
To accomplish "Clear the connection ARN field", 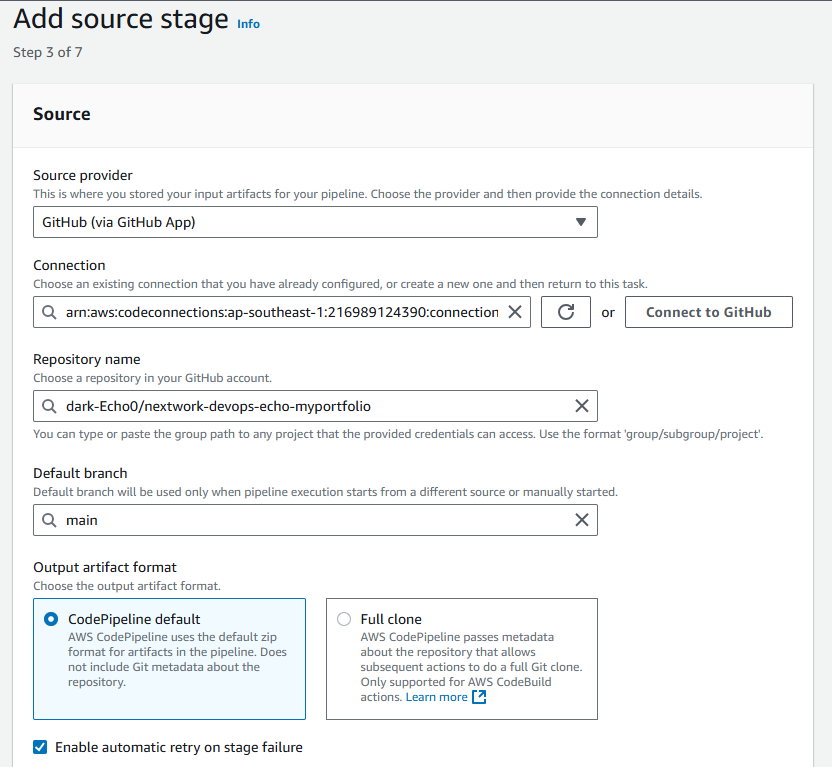I will (515, 312).
